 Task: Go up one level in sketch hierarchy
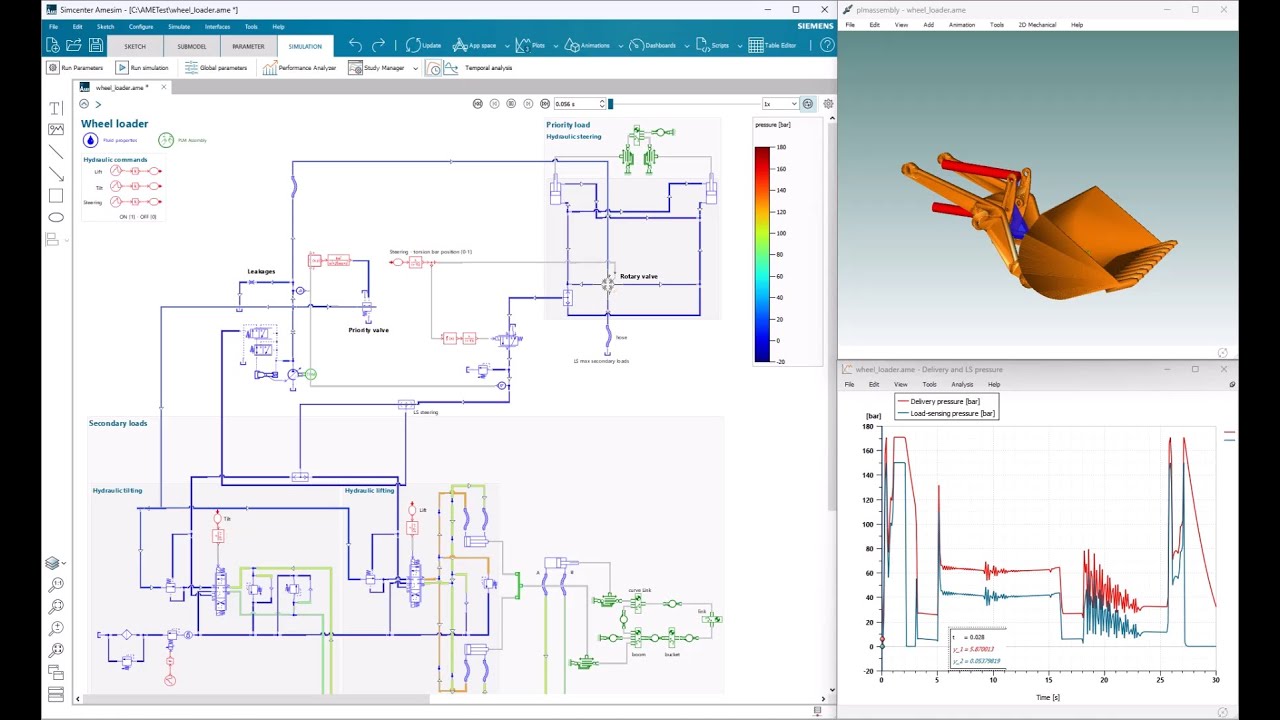[84, 104]
